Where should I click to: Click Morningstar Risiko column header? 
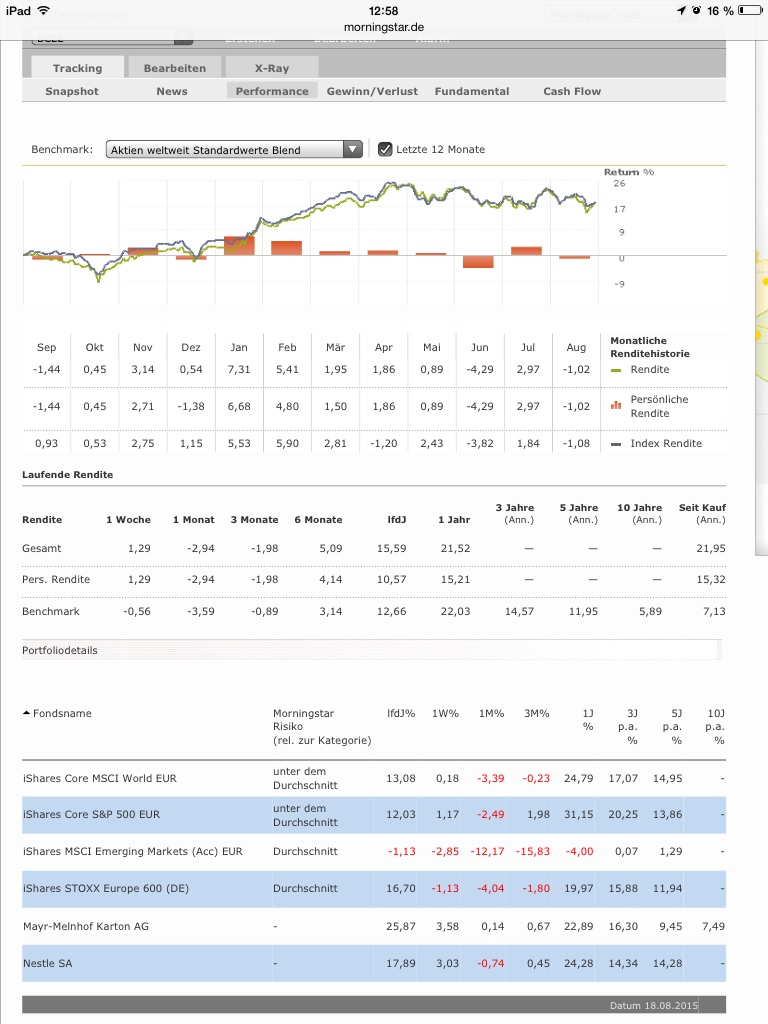[x=322, y=727]
